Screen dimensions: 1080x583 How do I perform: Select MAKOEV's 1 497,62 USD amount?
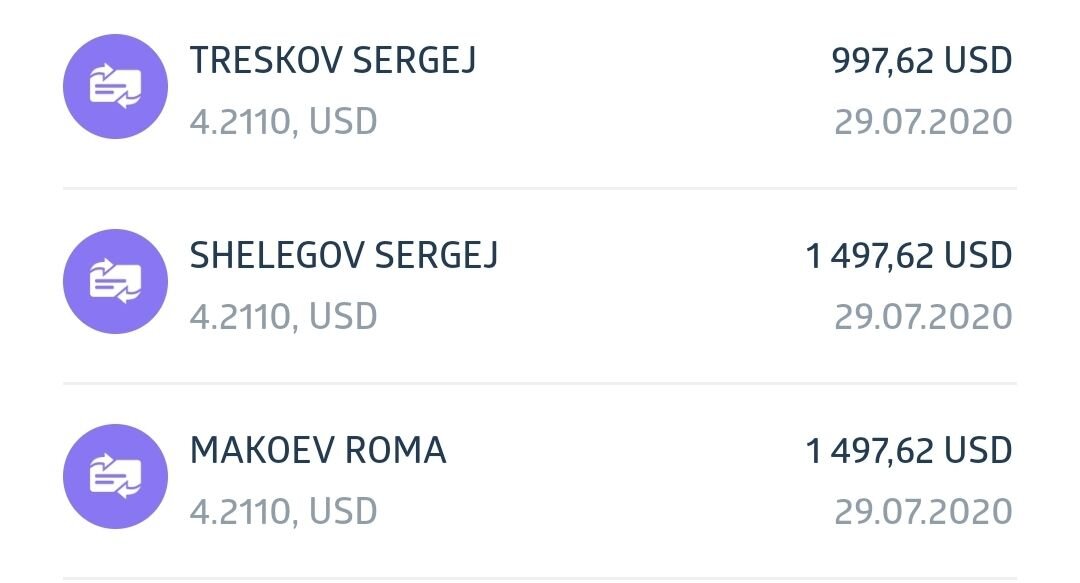(908, 451)
